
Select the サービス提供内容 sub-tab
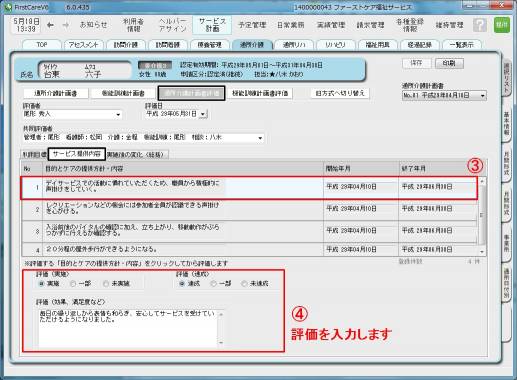[x=77, y=154]
